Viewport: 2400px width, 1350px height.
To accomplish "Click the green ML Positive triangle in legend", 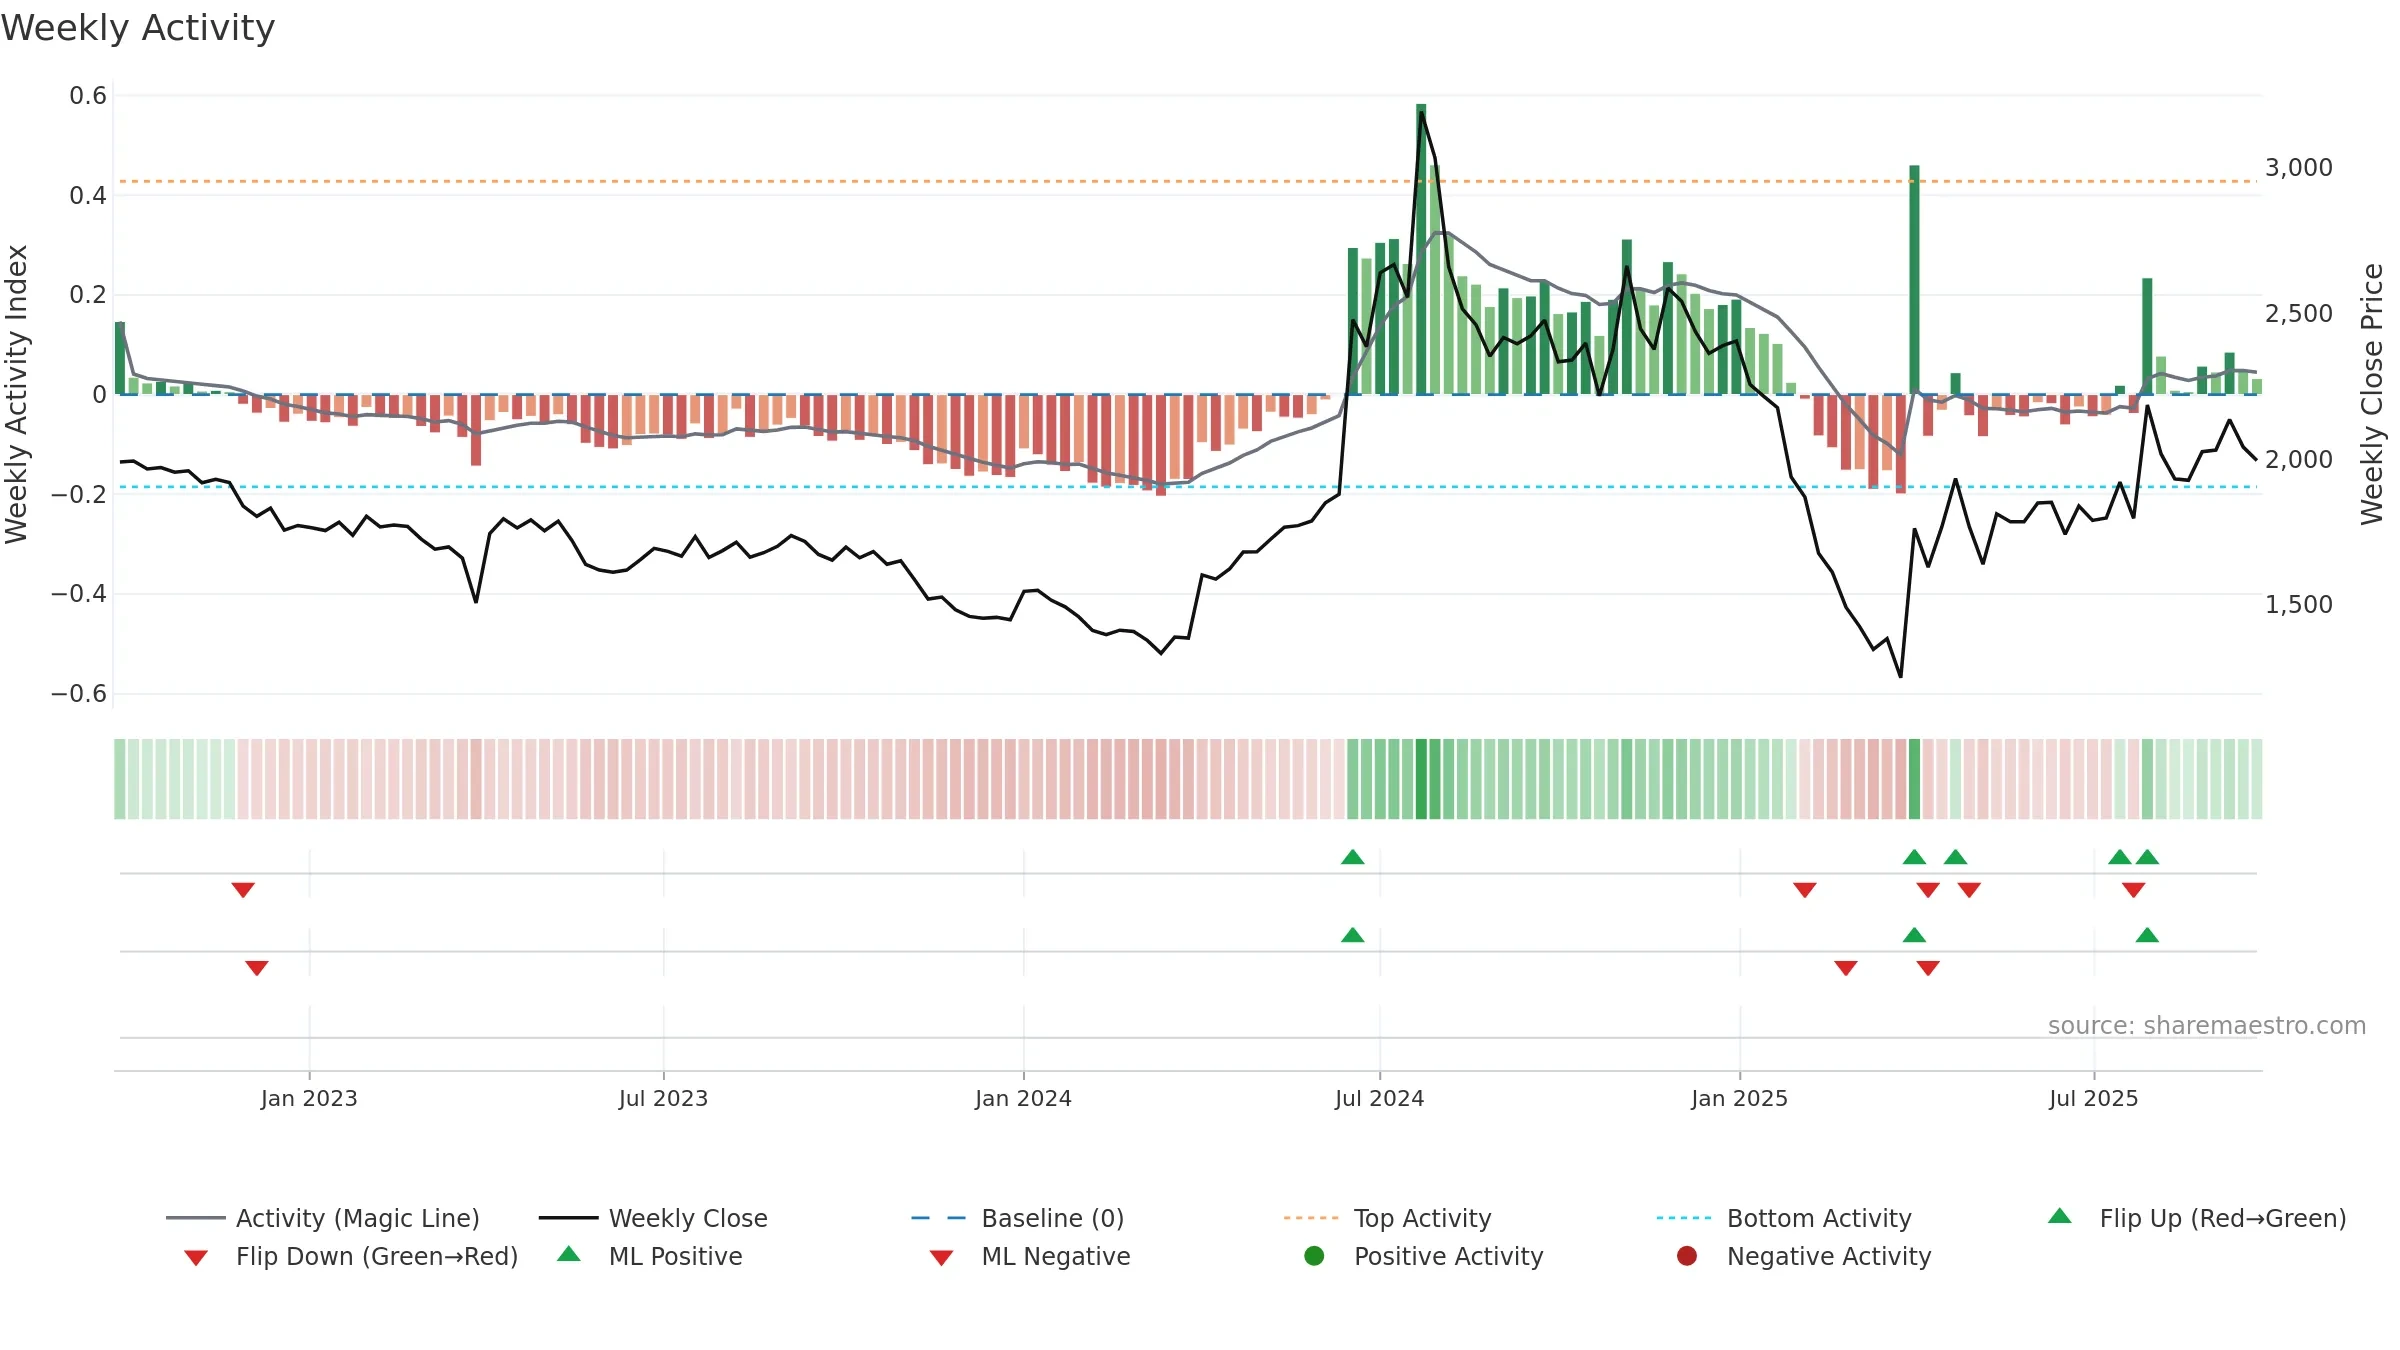I will tap(569, 1254).
